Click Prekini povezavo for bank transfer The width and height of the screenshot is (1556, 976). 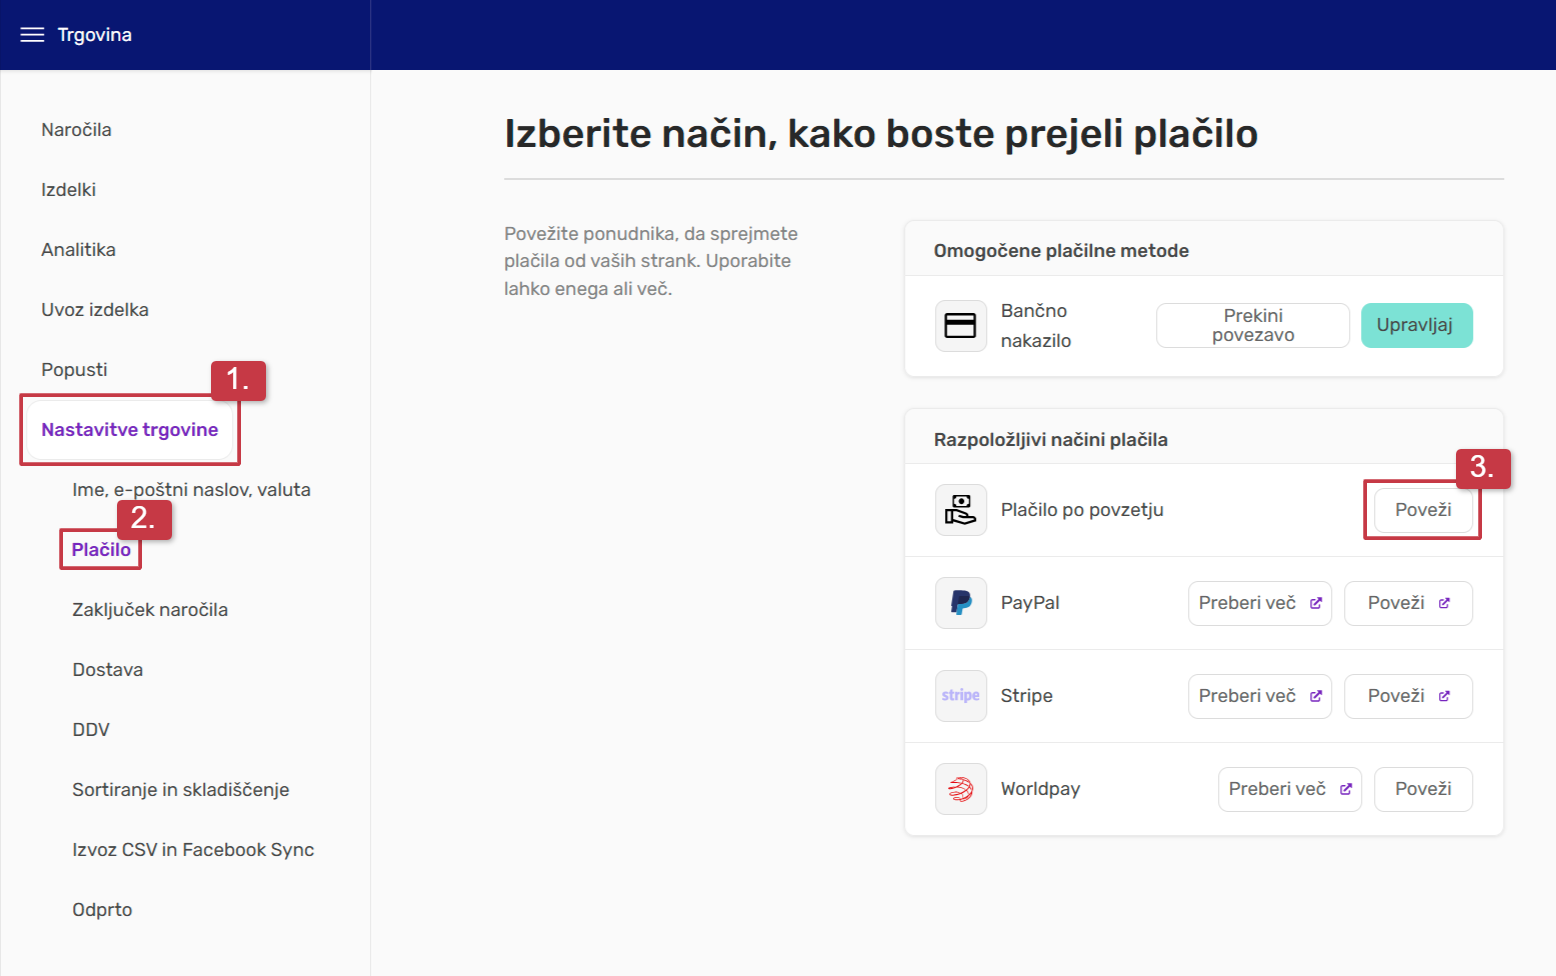(1252, 326)
